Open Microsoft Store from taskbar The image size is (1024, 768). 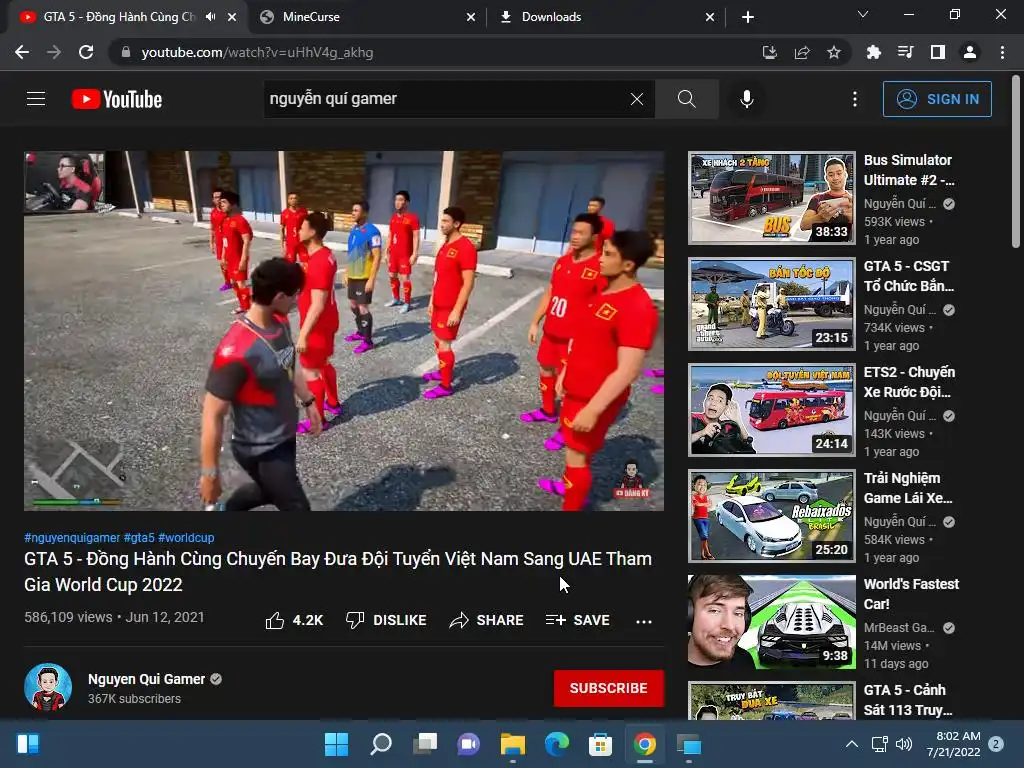click(x=600, y=744)
